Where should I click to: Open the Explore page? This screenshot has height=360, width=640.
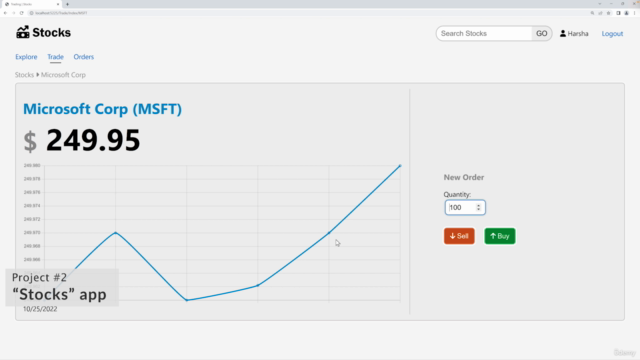pyautogui.click(x=26, y=57)
